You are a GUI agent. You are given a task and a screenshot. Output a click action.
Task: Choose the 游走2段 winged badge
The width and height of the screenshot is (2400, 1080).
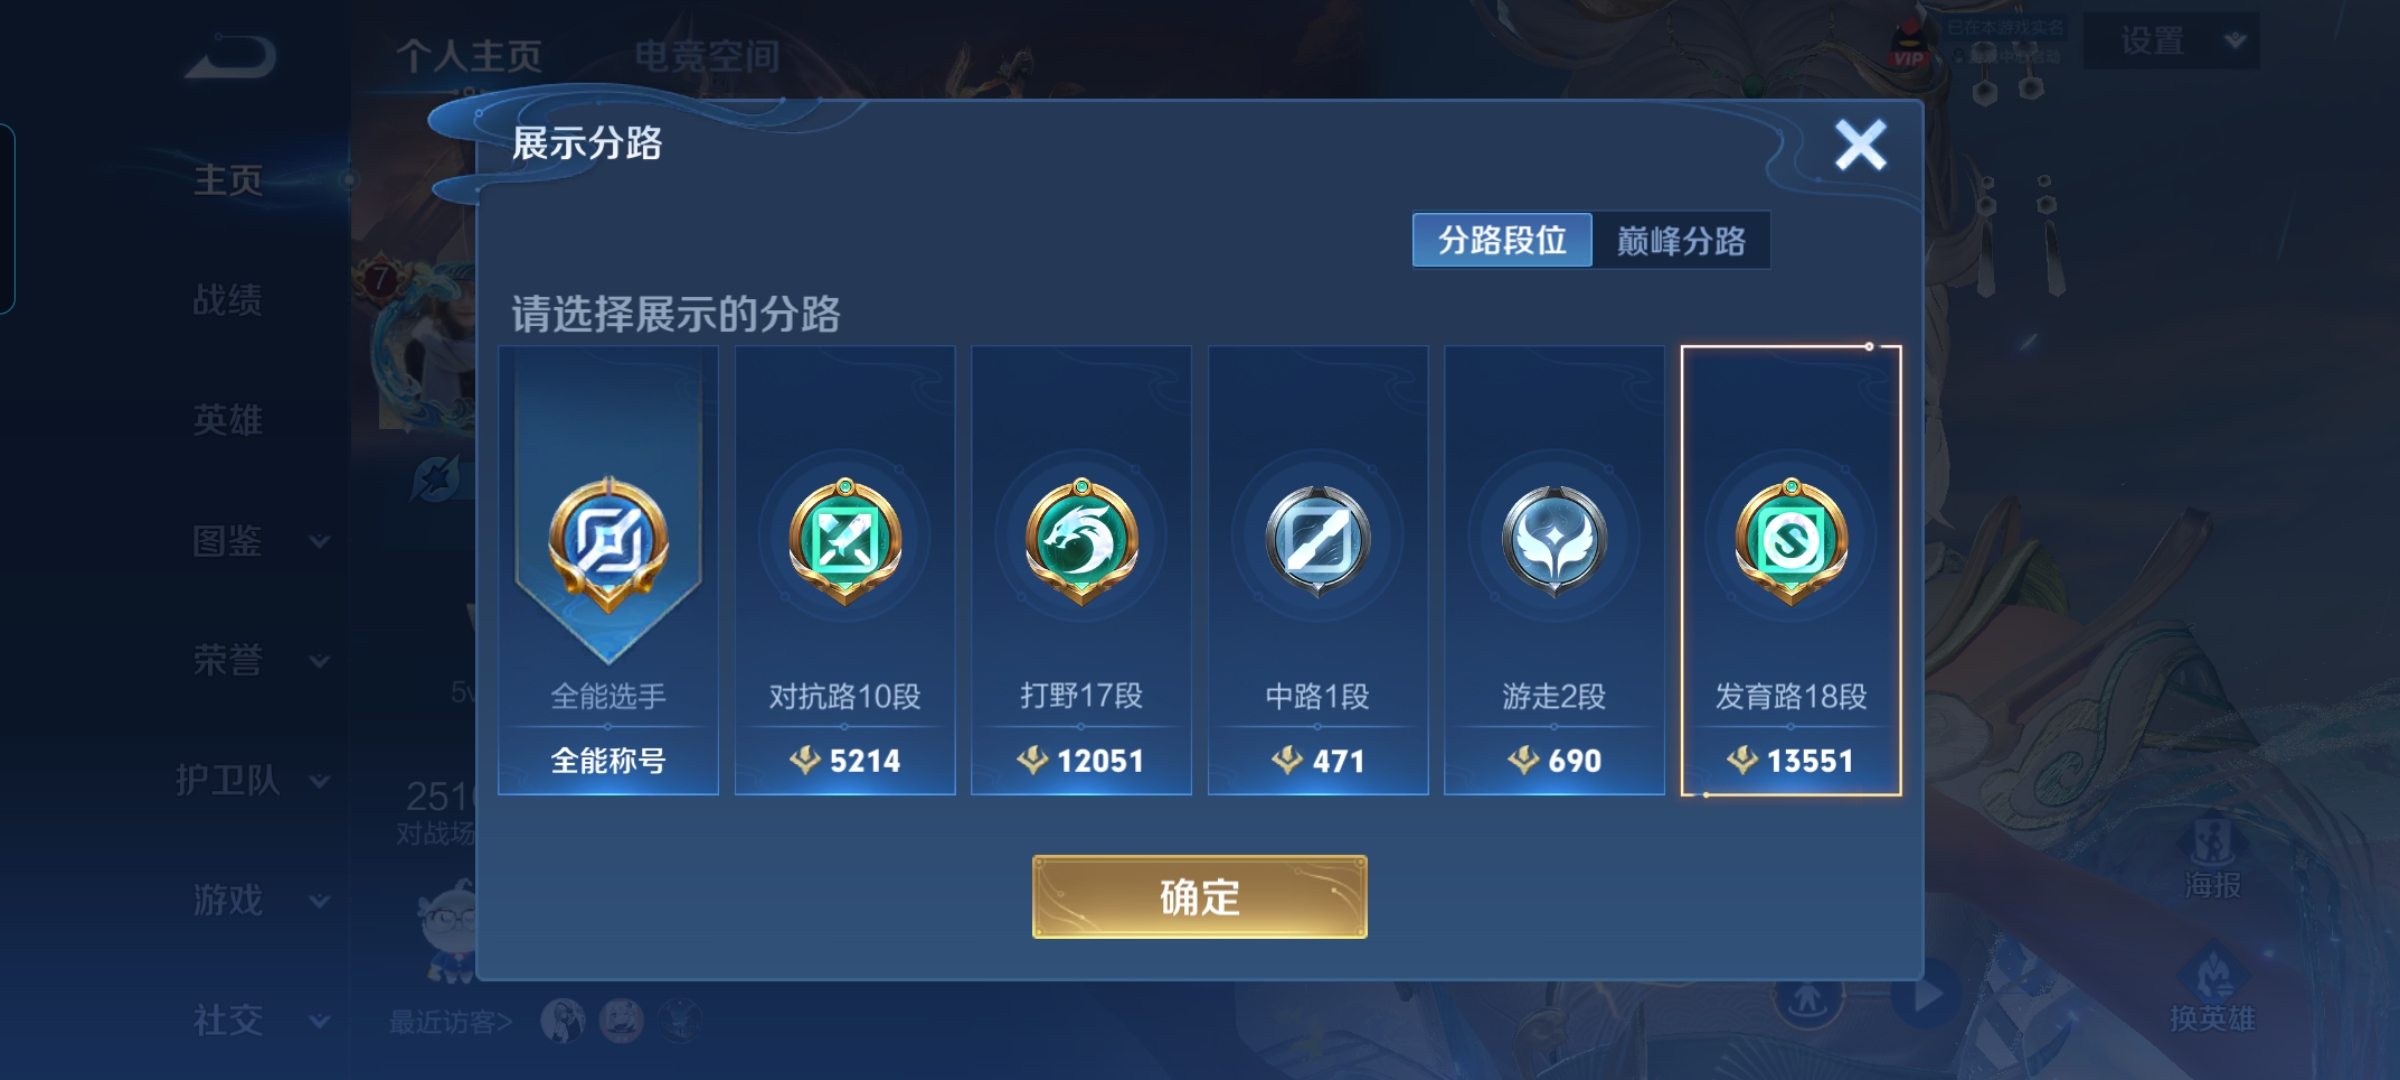(1554, 541)
